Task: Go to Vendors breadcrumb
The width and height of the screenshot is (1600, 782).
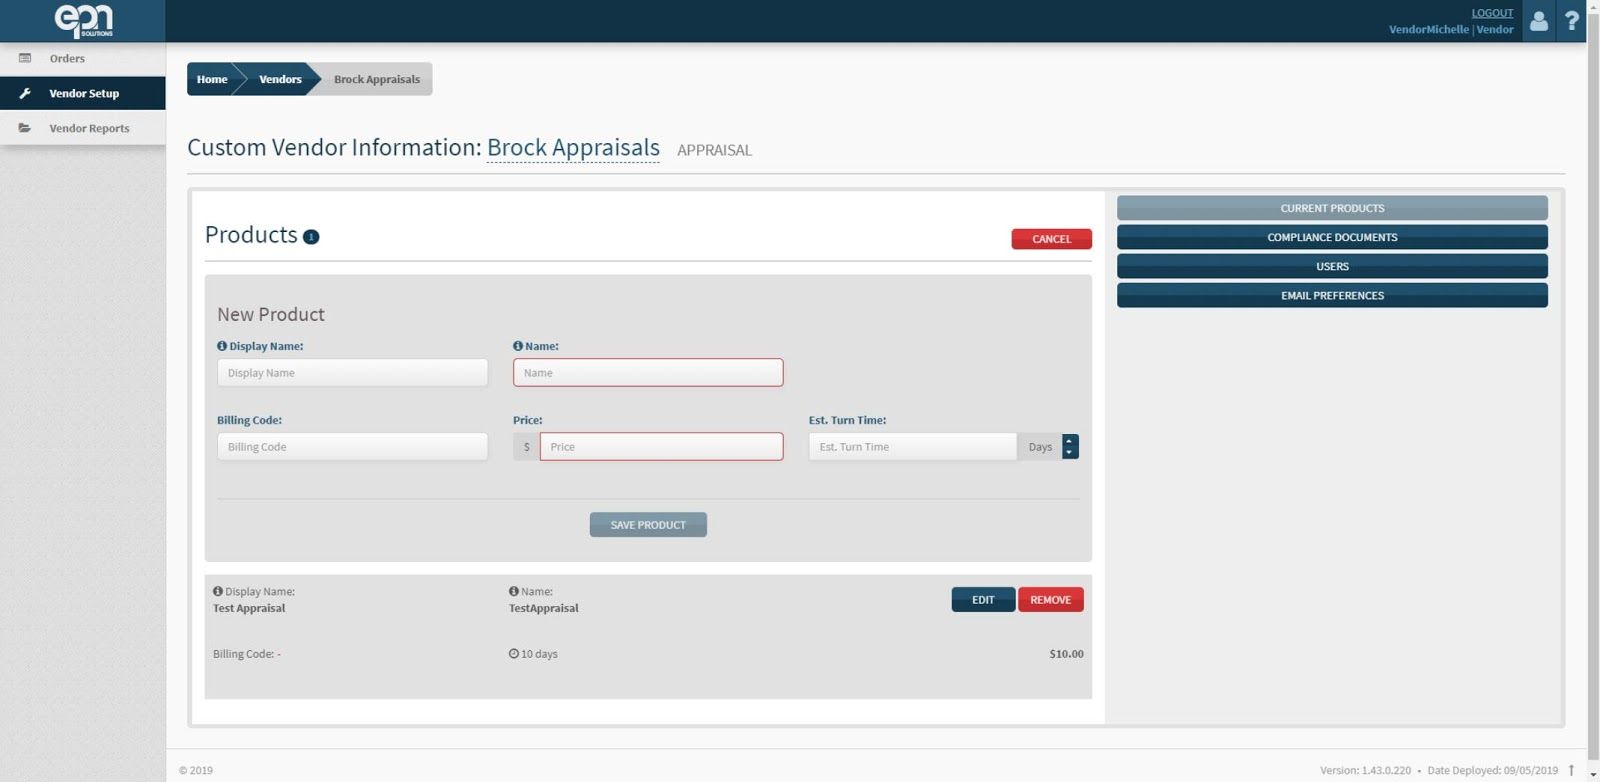Action: (x=280, y=79)
